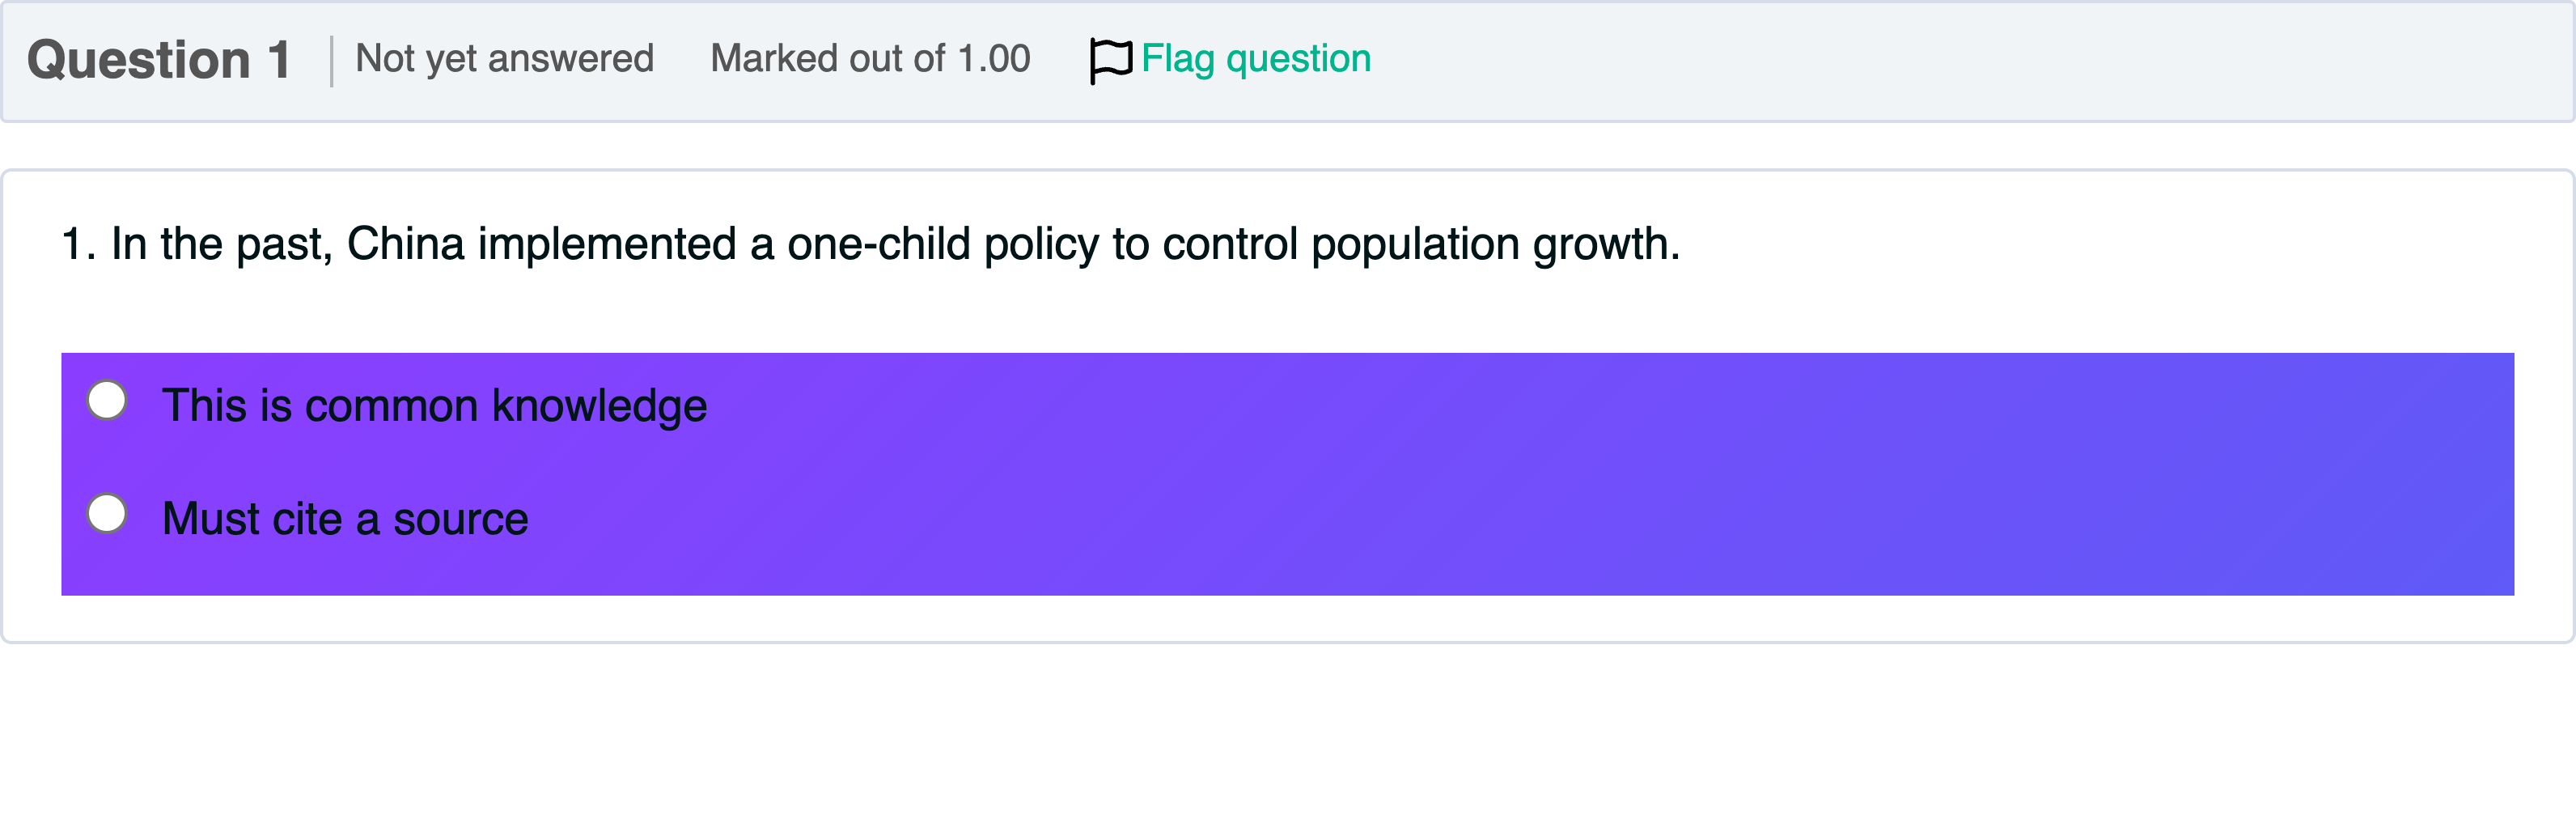
Task: Click the word "source" in the second option
Action: click(460, 519)
